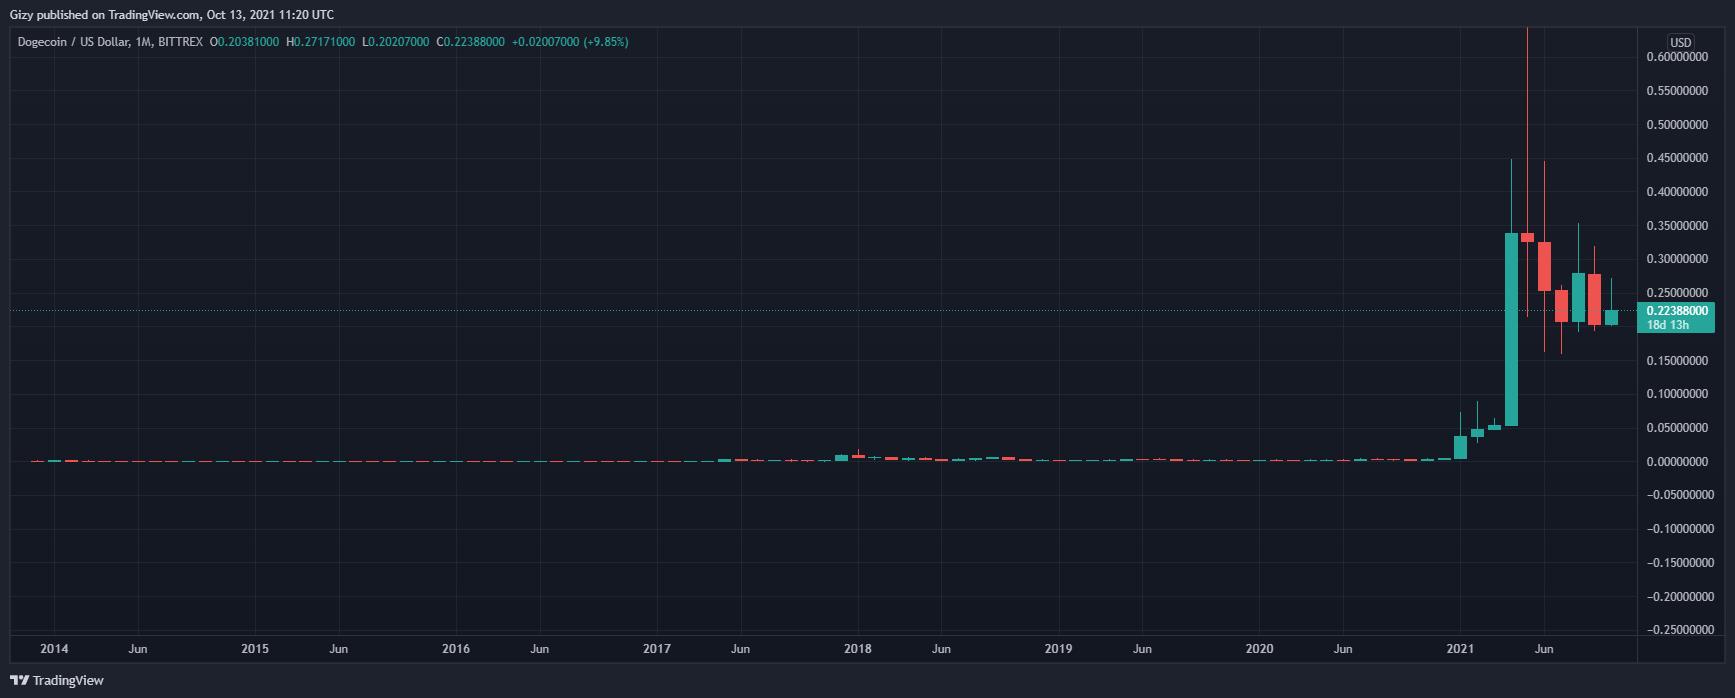Click the current price tag 0.22388000
Viewport: 1735px width, 698px height.
pos(1677,311)
